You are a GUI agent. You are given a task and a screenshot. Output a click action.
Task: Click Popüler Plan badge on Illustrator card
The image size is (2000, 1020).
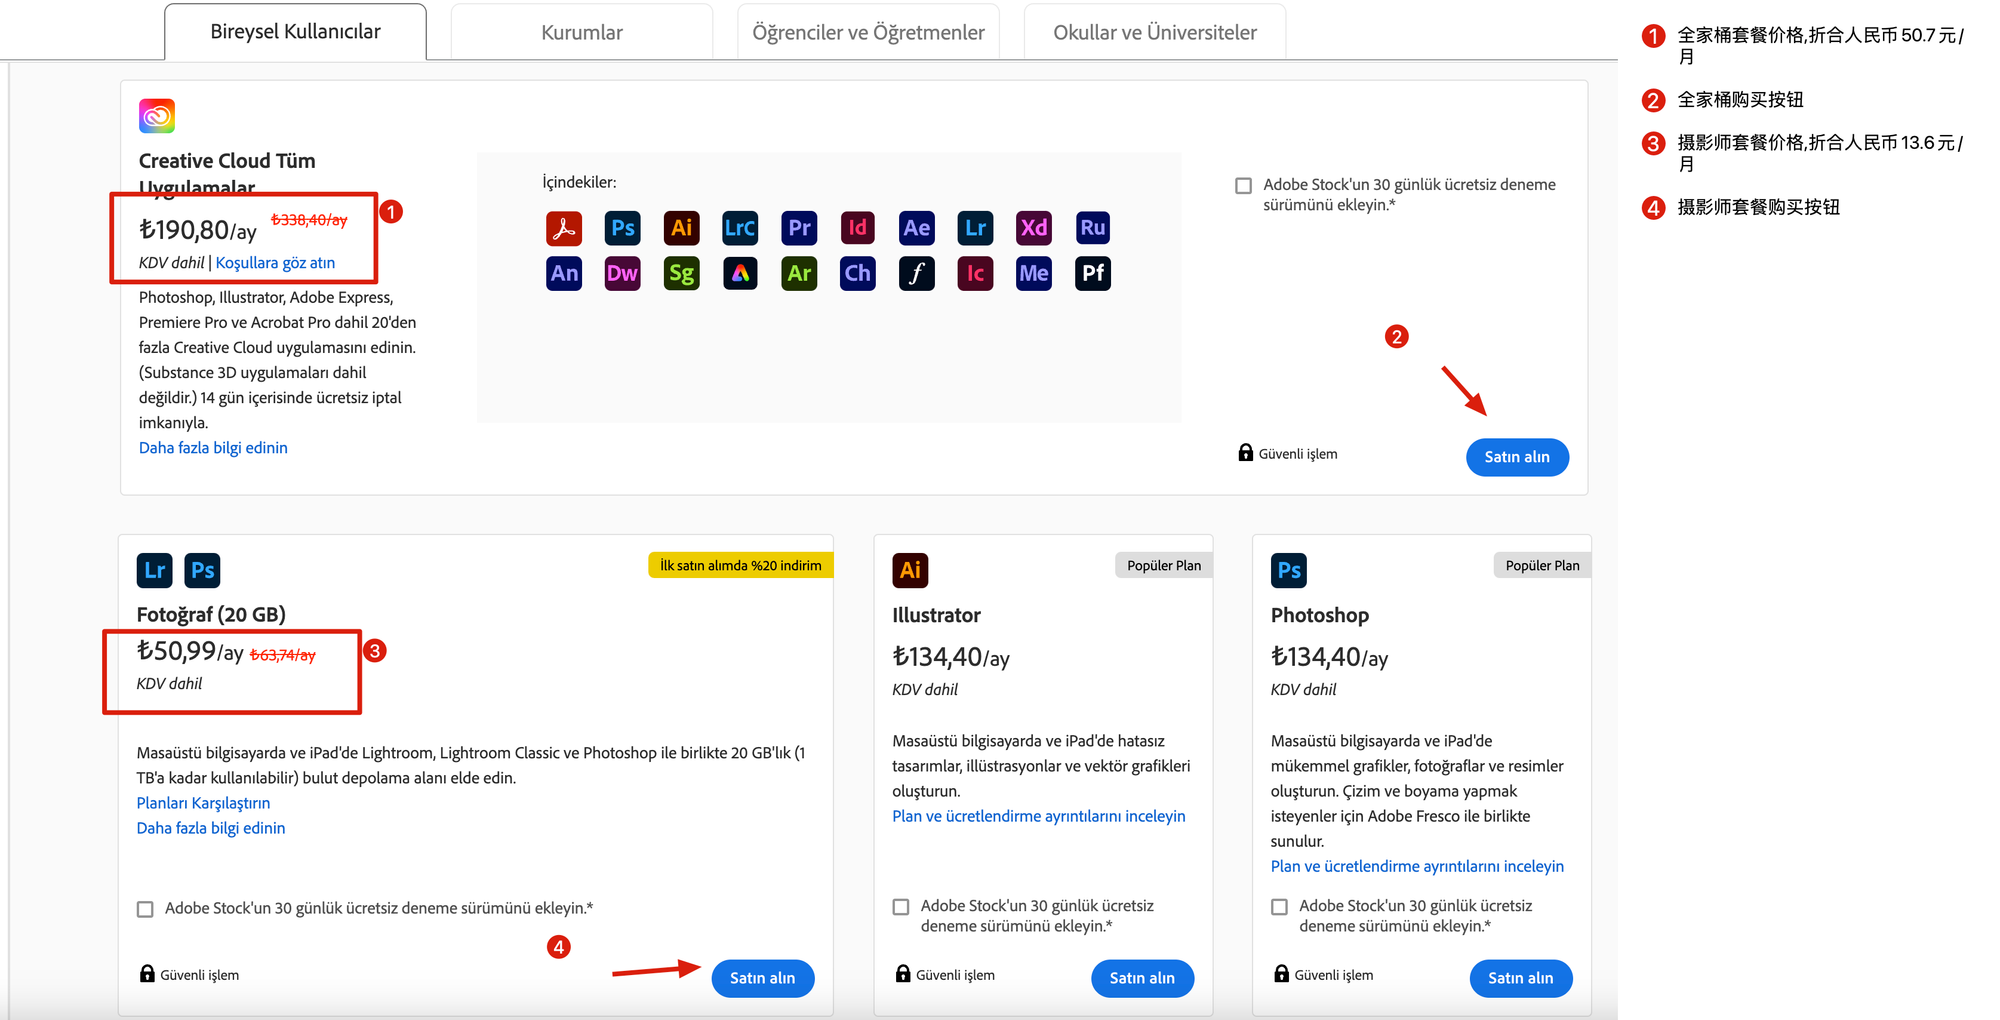coord(1164,566)
